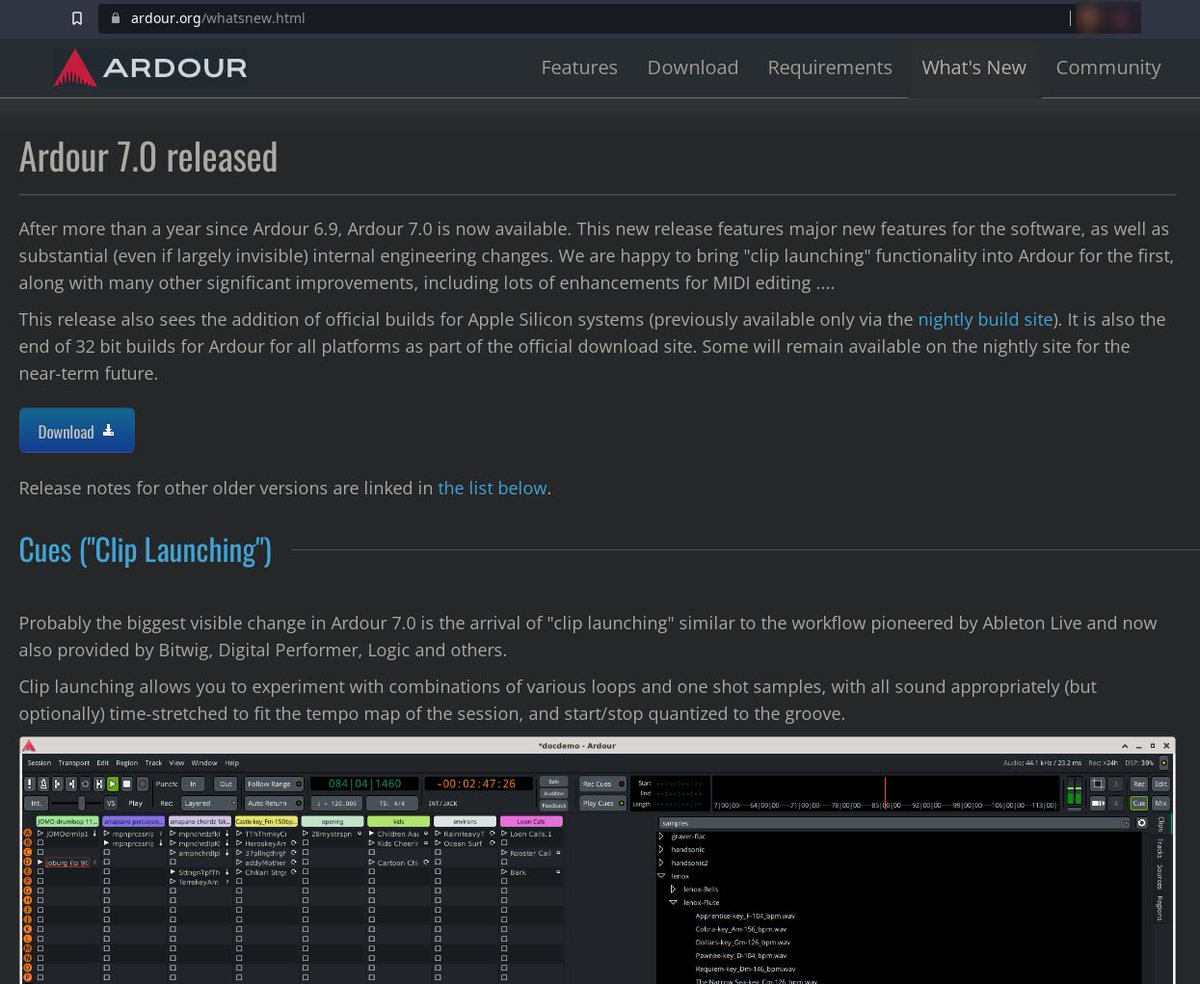Screen dimensions: 1200x984
Task: Toggle the Play Cues button
Action: (x=602, y=803)
